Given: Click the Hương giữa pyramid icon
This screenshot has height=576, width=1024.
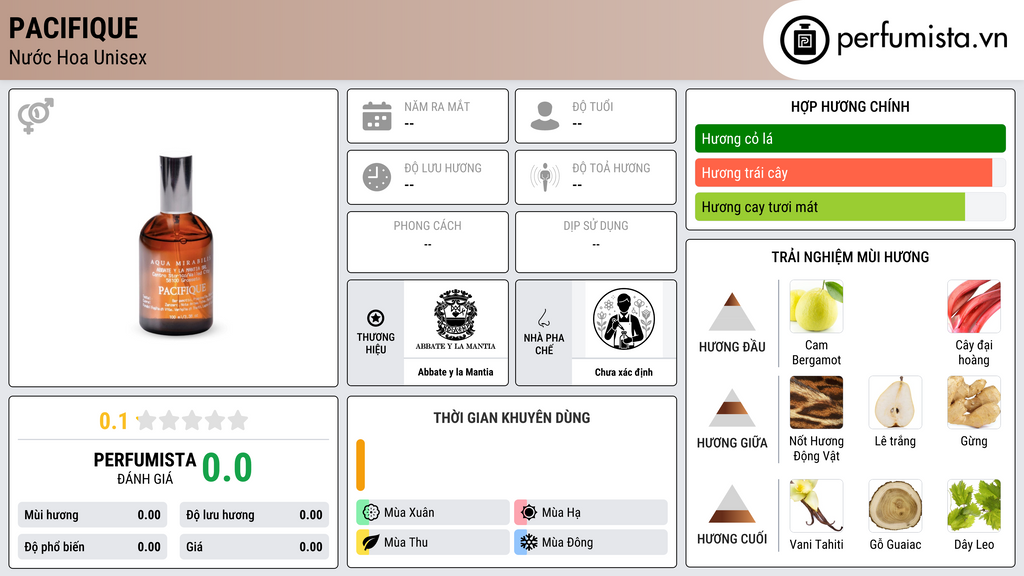Looking at the screenshot, I should 732,408.
